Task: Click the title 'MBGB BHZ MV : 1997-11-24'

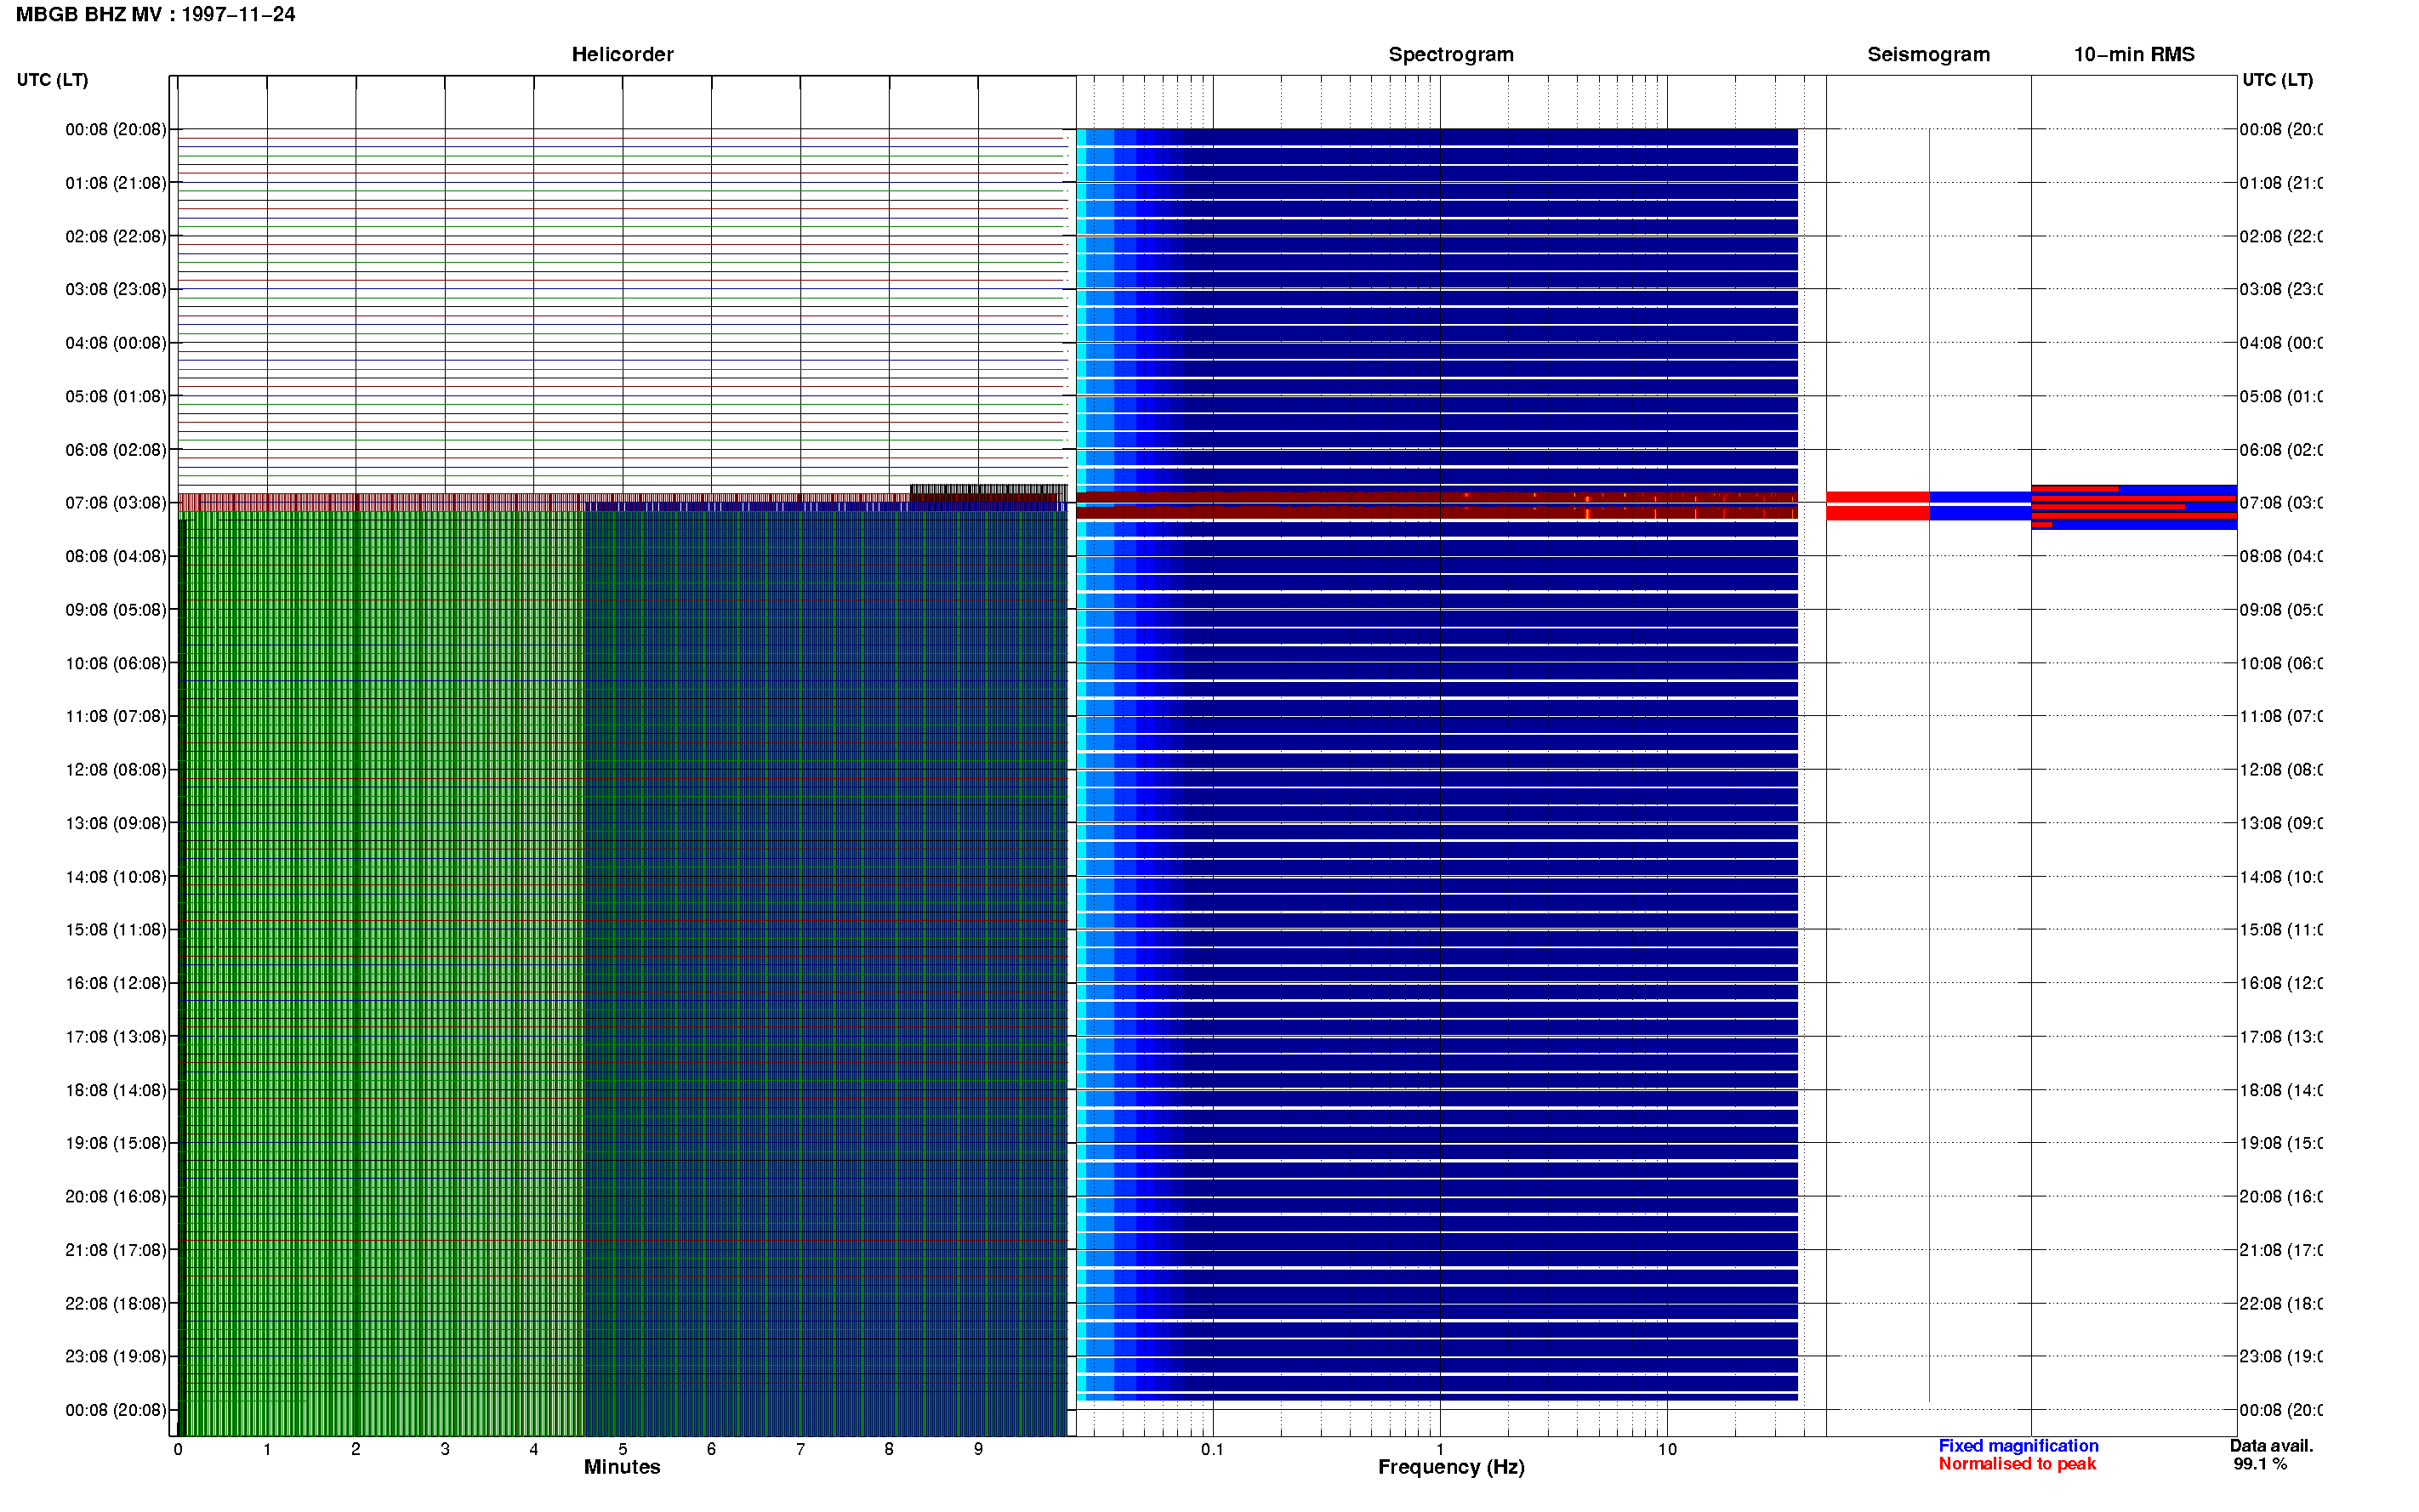Action: (155, 14)
